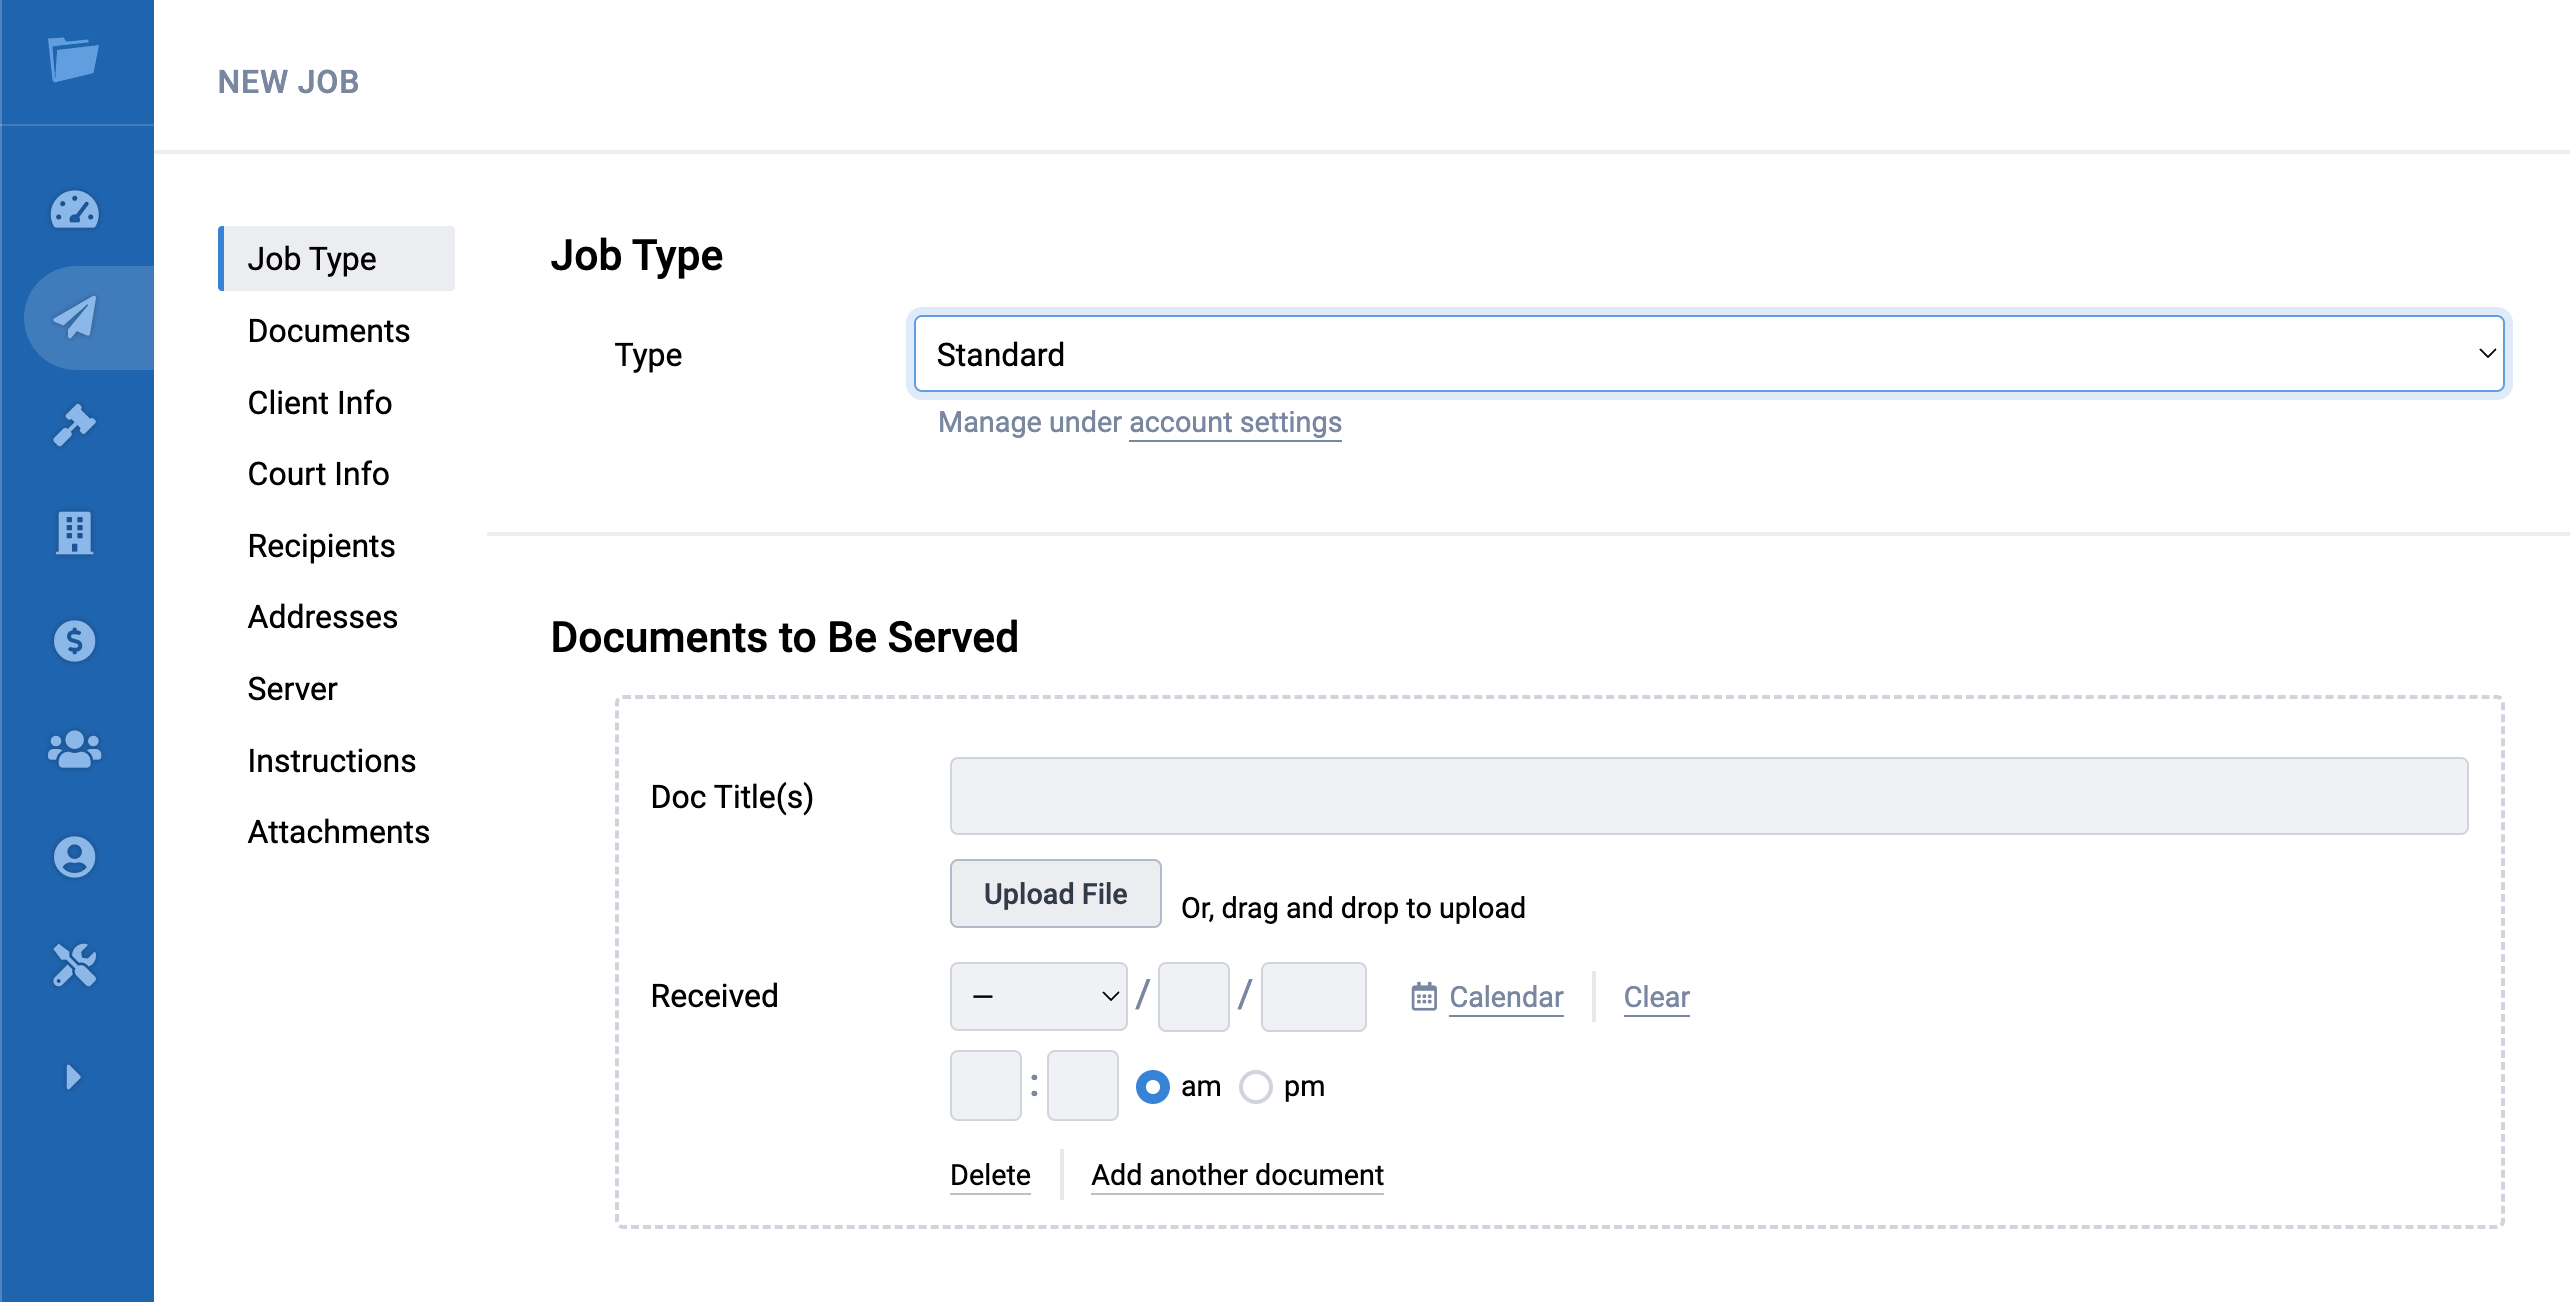The height and width of the screenshot is (1302, 2570).
Task: Open the month dropdown in Received row
Action: point(1037,996)
